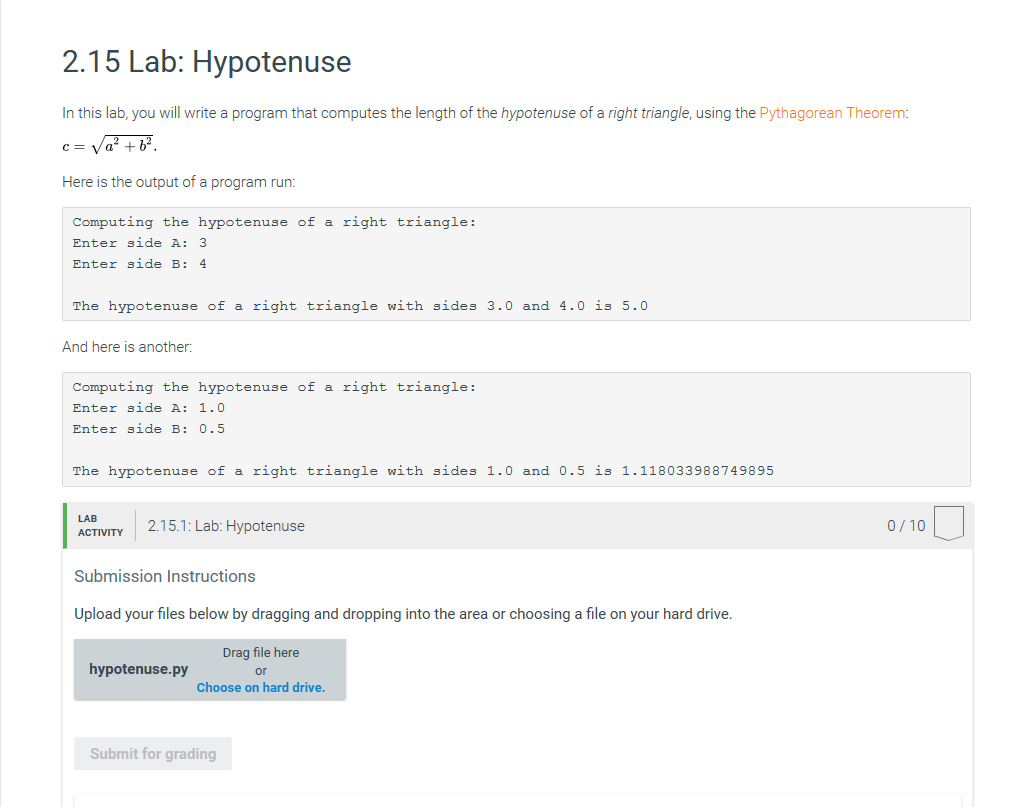Select the line reading Enter side A: 3

138,242
